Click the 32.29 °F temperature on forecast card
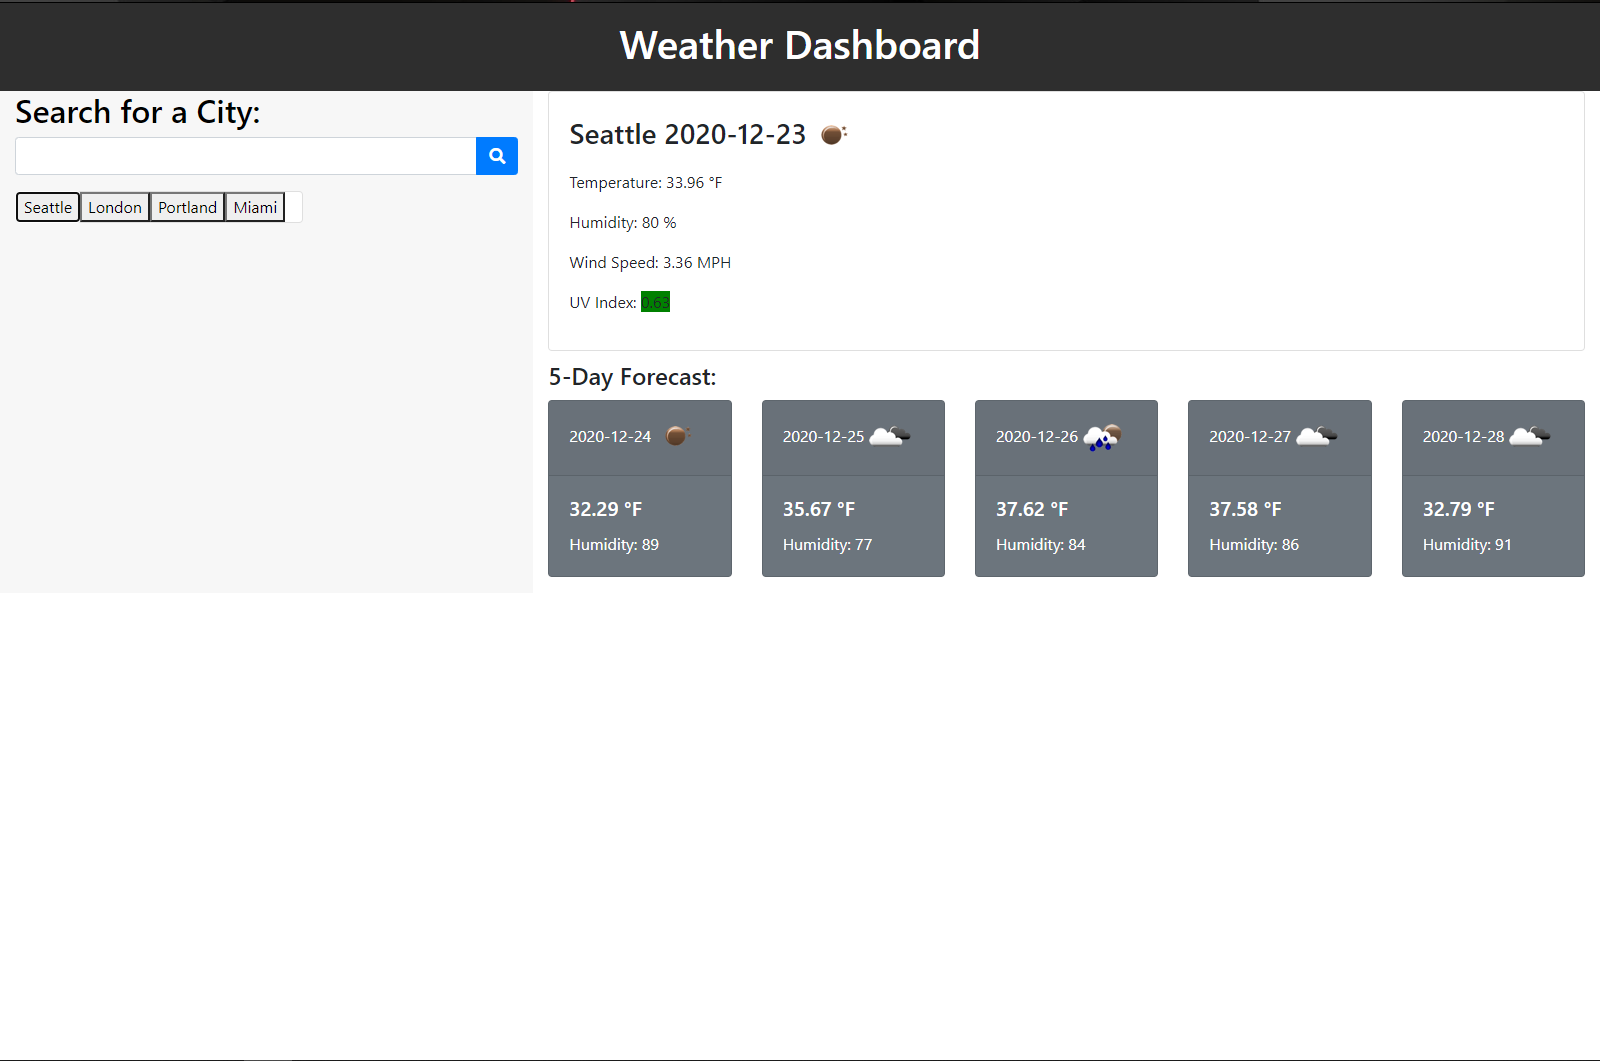 (x=605, y=509)
